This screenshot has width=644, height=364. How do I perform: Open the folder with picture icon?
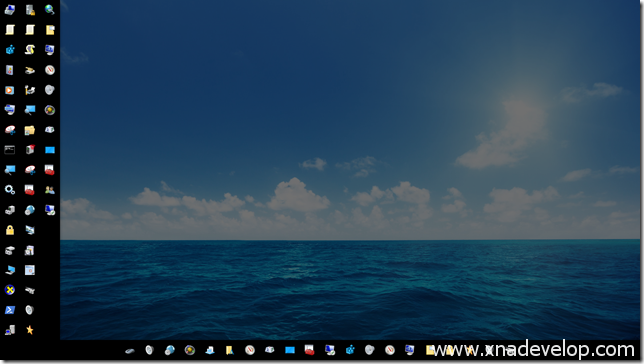pos(30,130)
